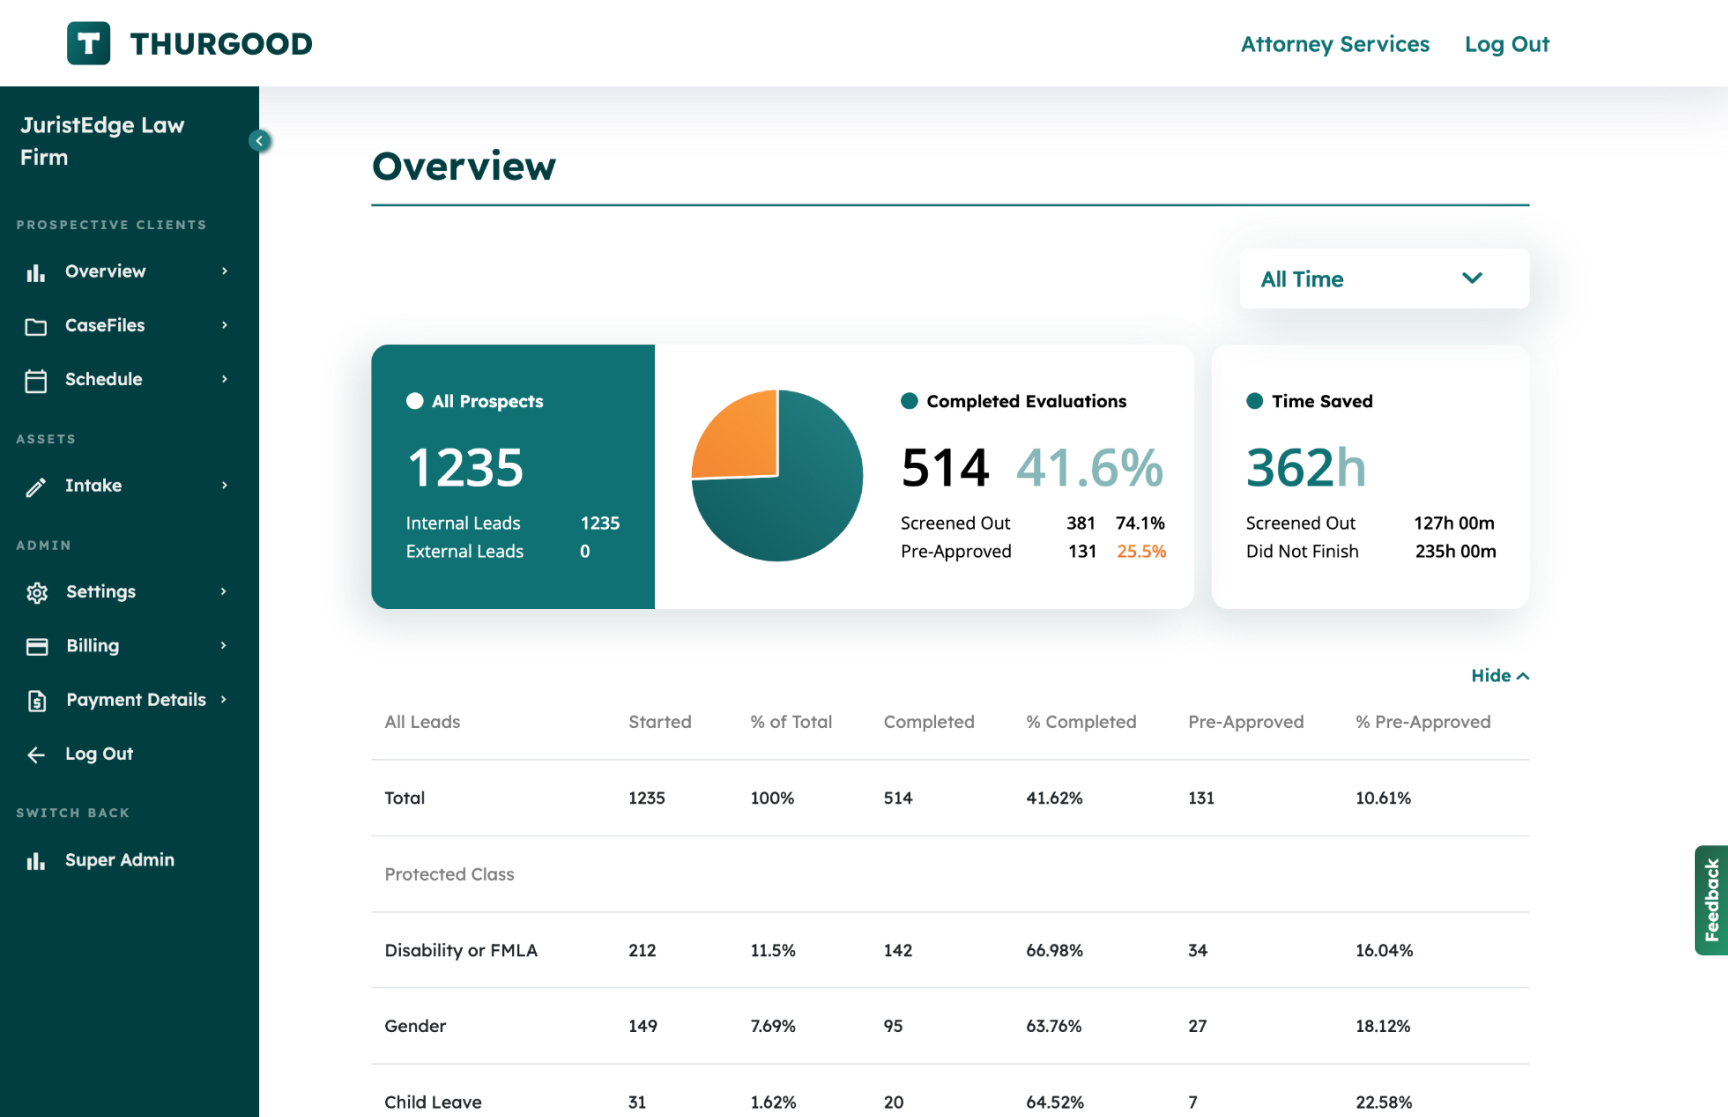The width and height of the screenshot is (1728, 1117).
Task: Collapse the sidebar with arrow toggle
Action: tap(259, 141)
